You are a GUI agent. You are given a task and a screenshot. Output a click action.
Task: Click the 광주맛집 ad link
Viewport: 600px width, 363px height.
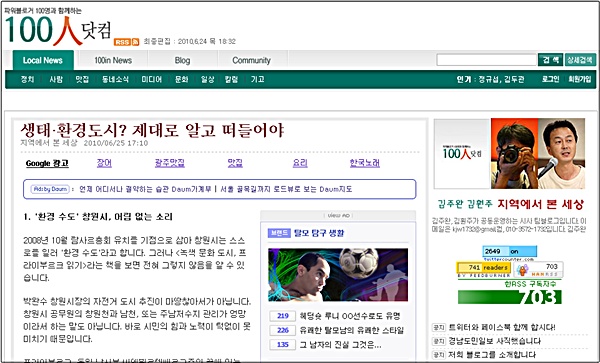170,163
